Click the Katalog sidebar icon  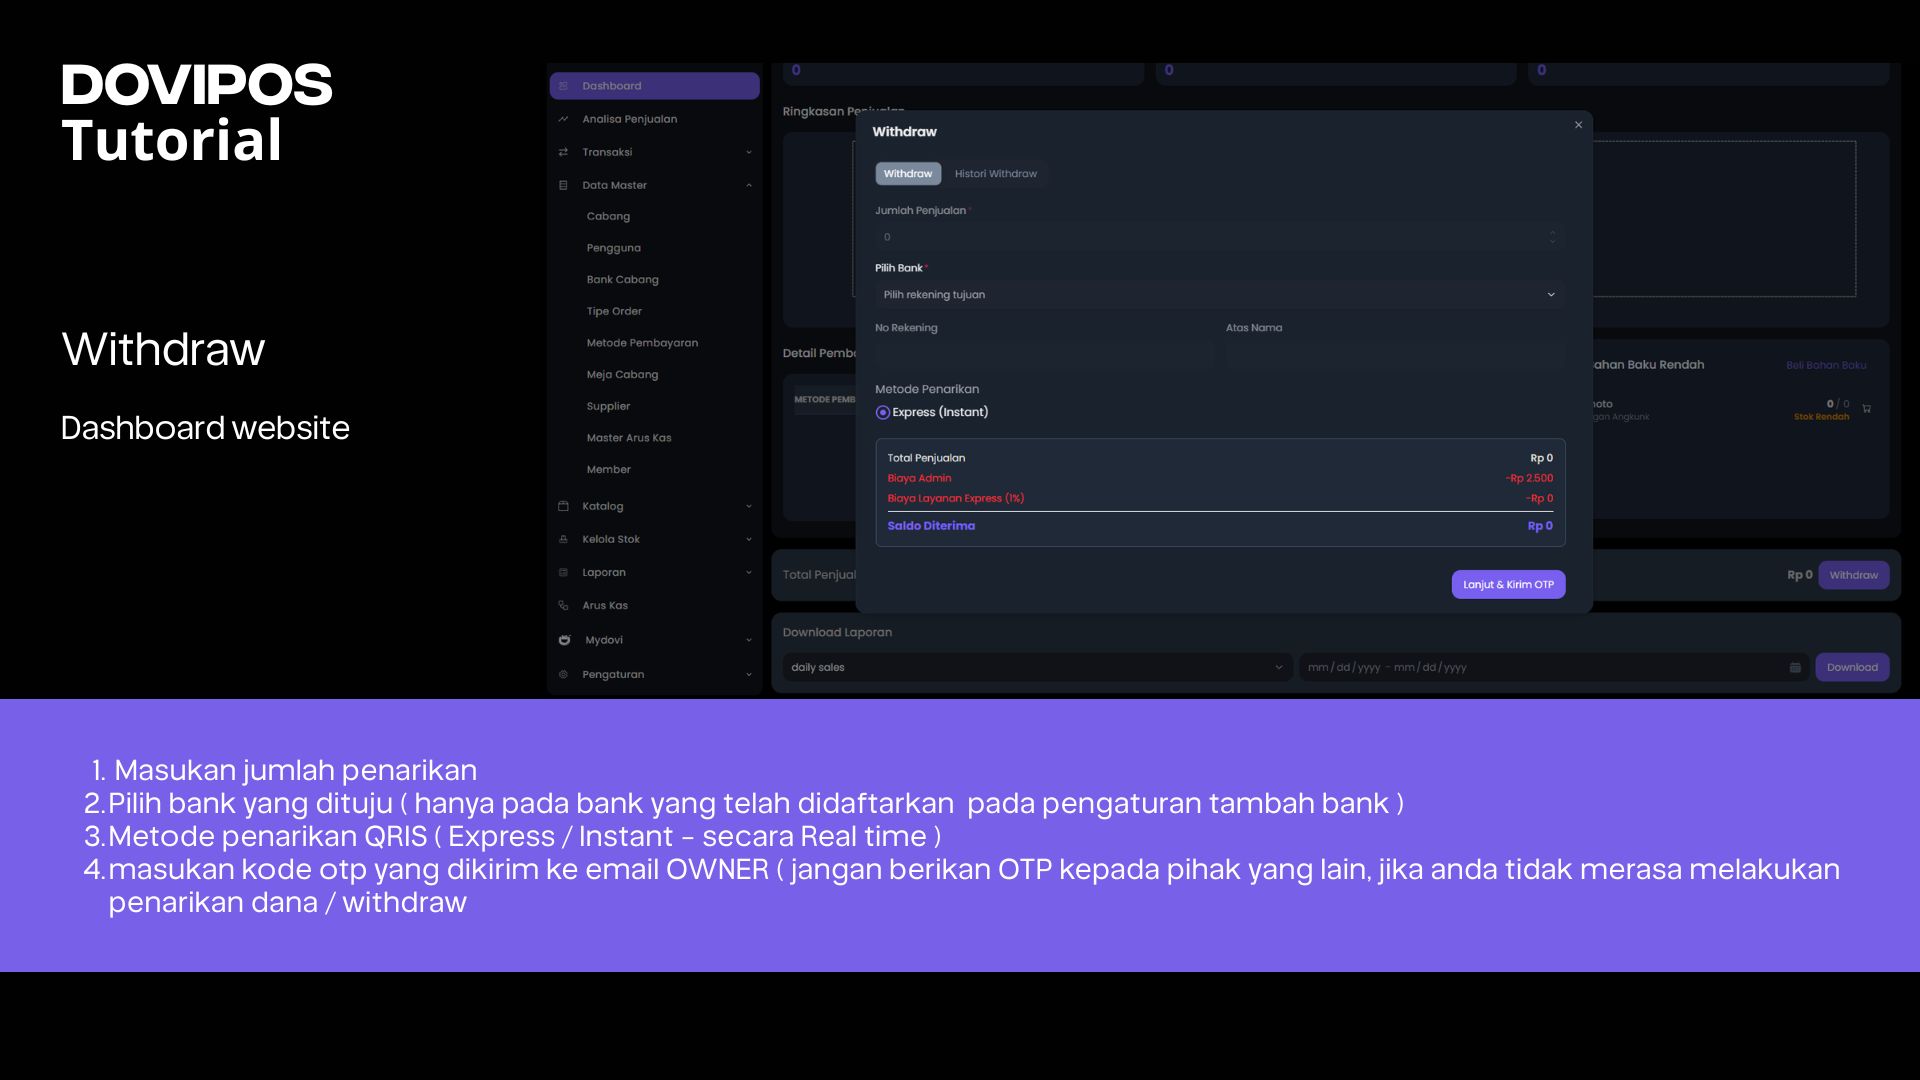coord(563,506)
